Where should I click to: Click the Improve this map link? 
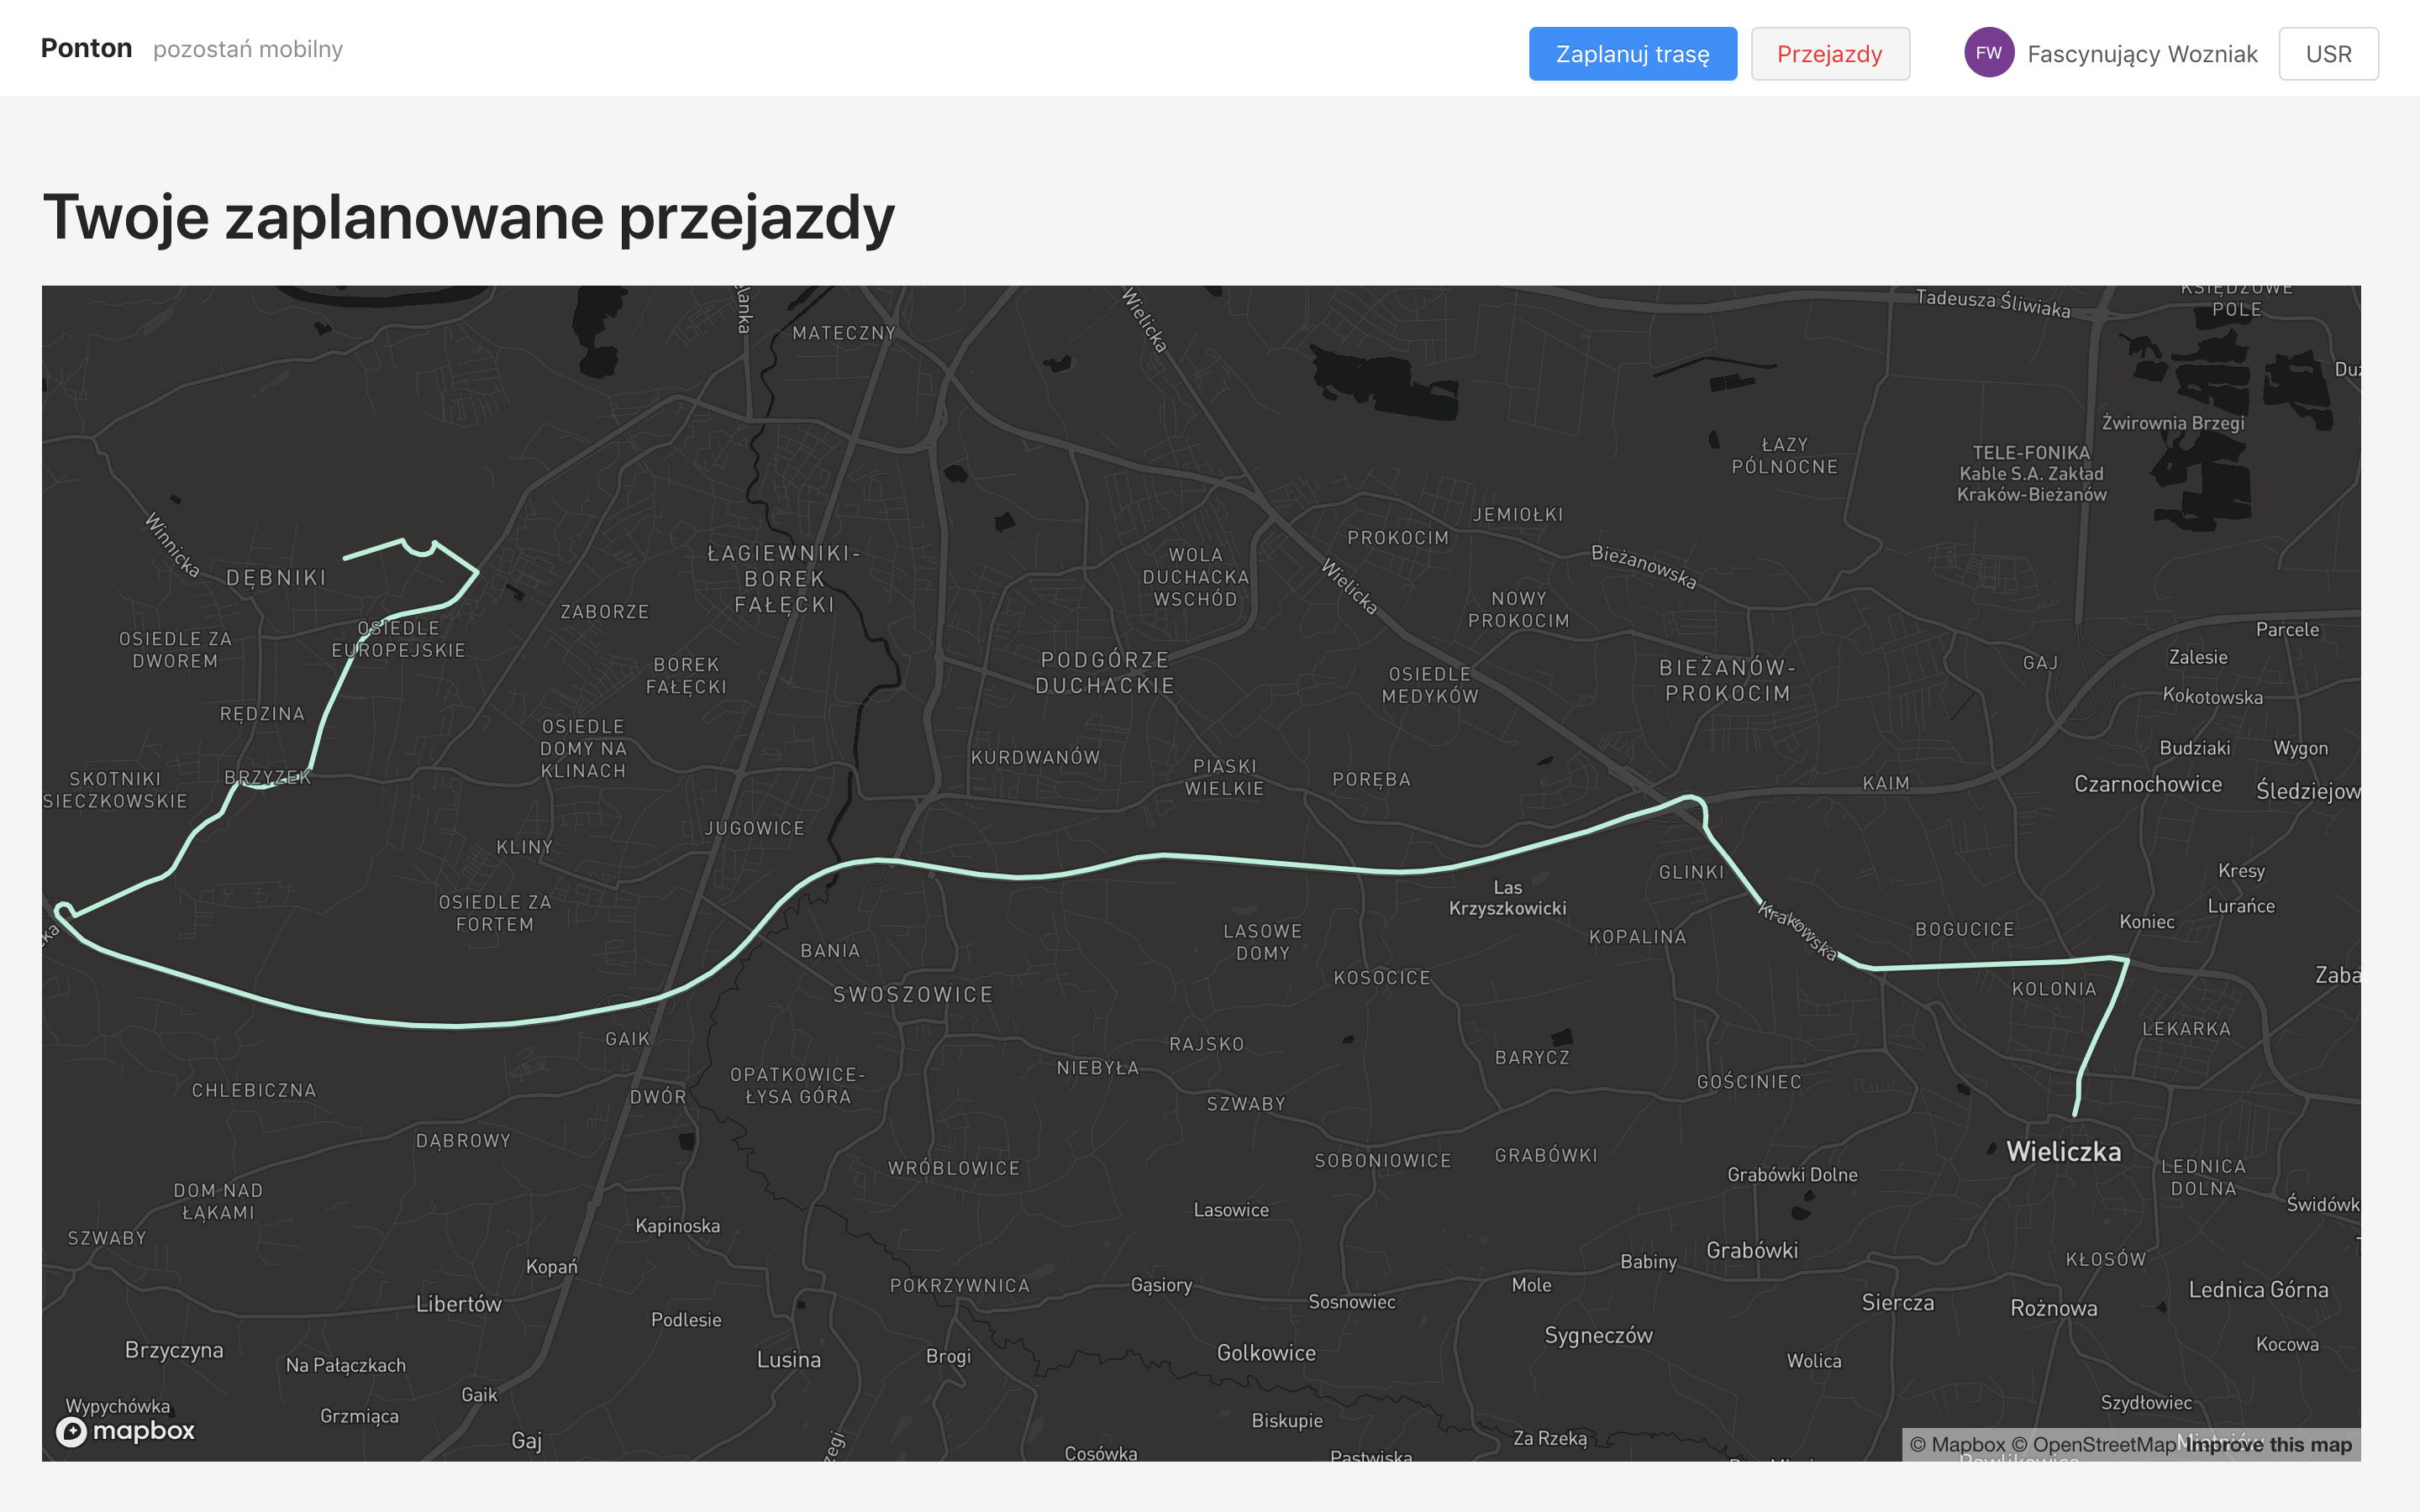(x=2268, y=1444)
